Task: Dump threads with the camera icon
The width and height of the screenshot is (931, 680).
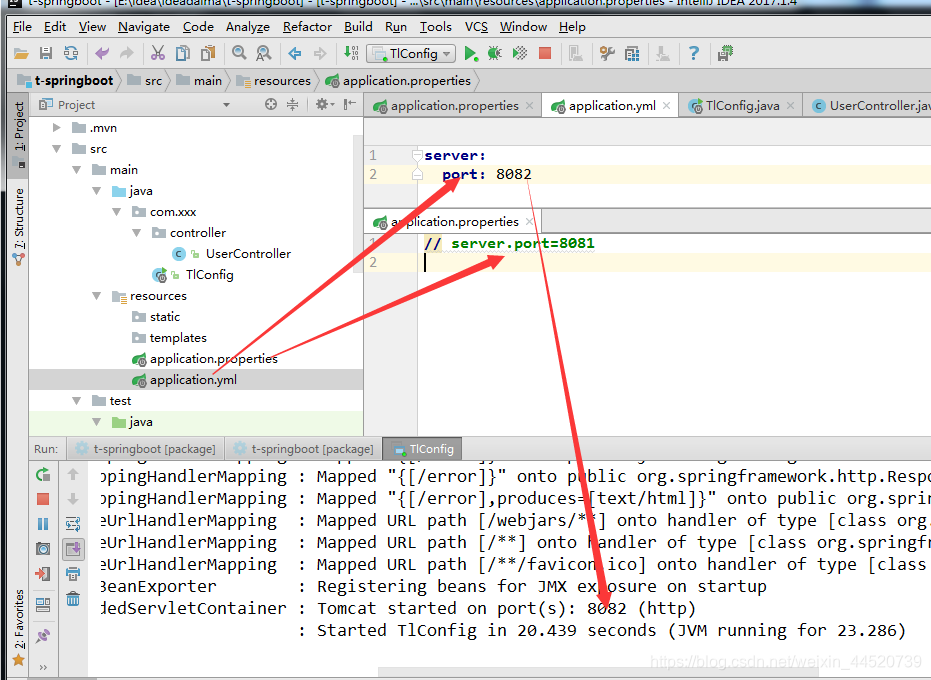Action: point(43,549)
